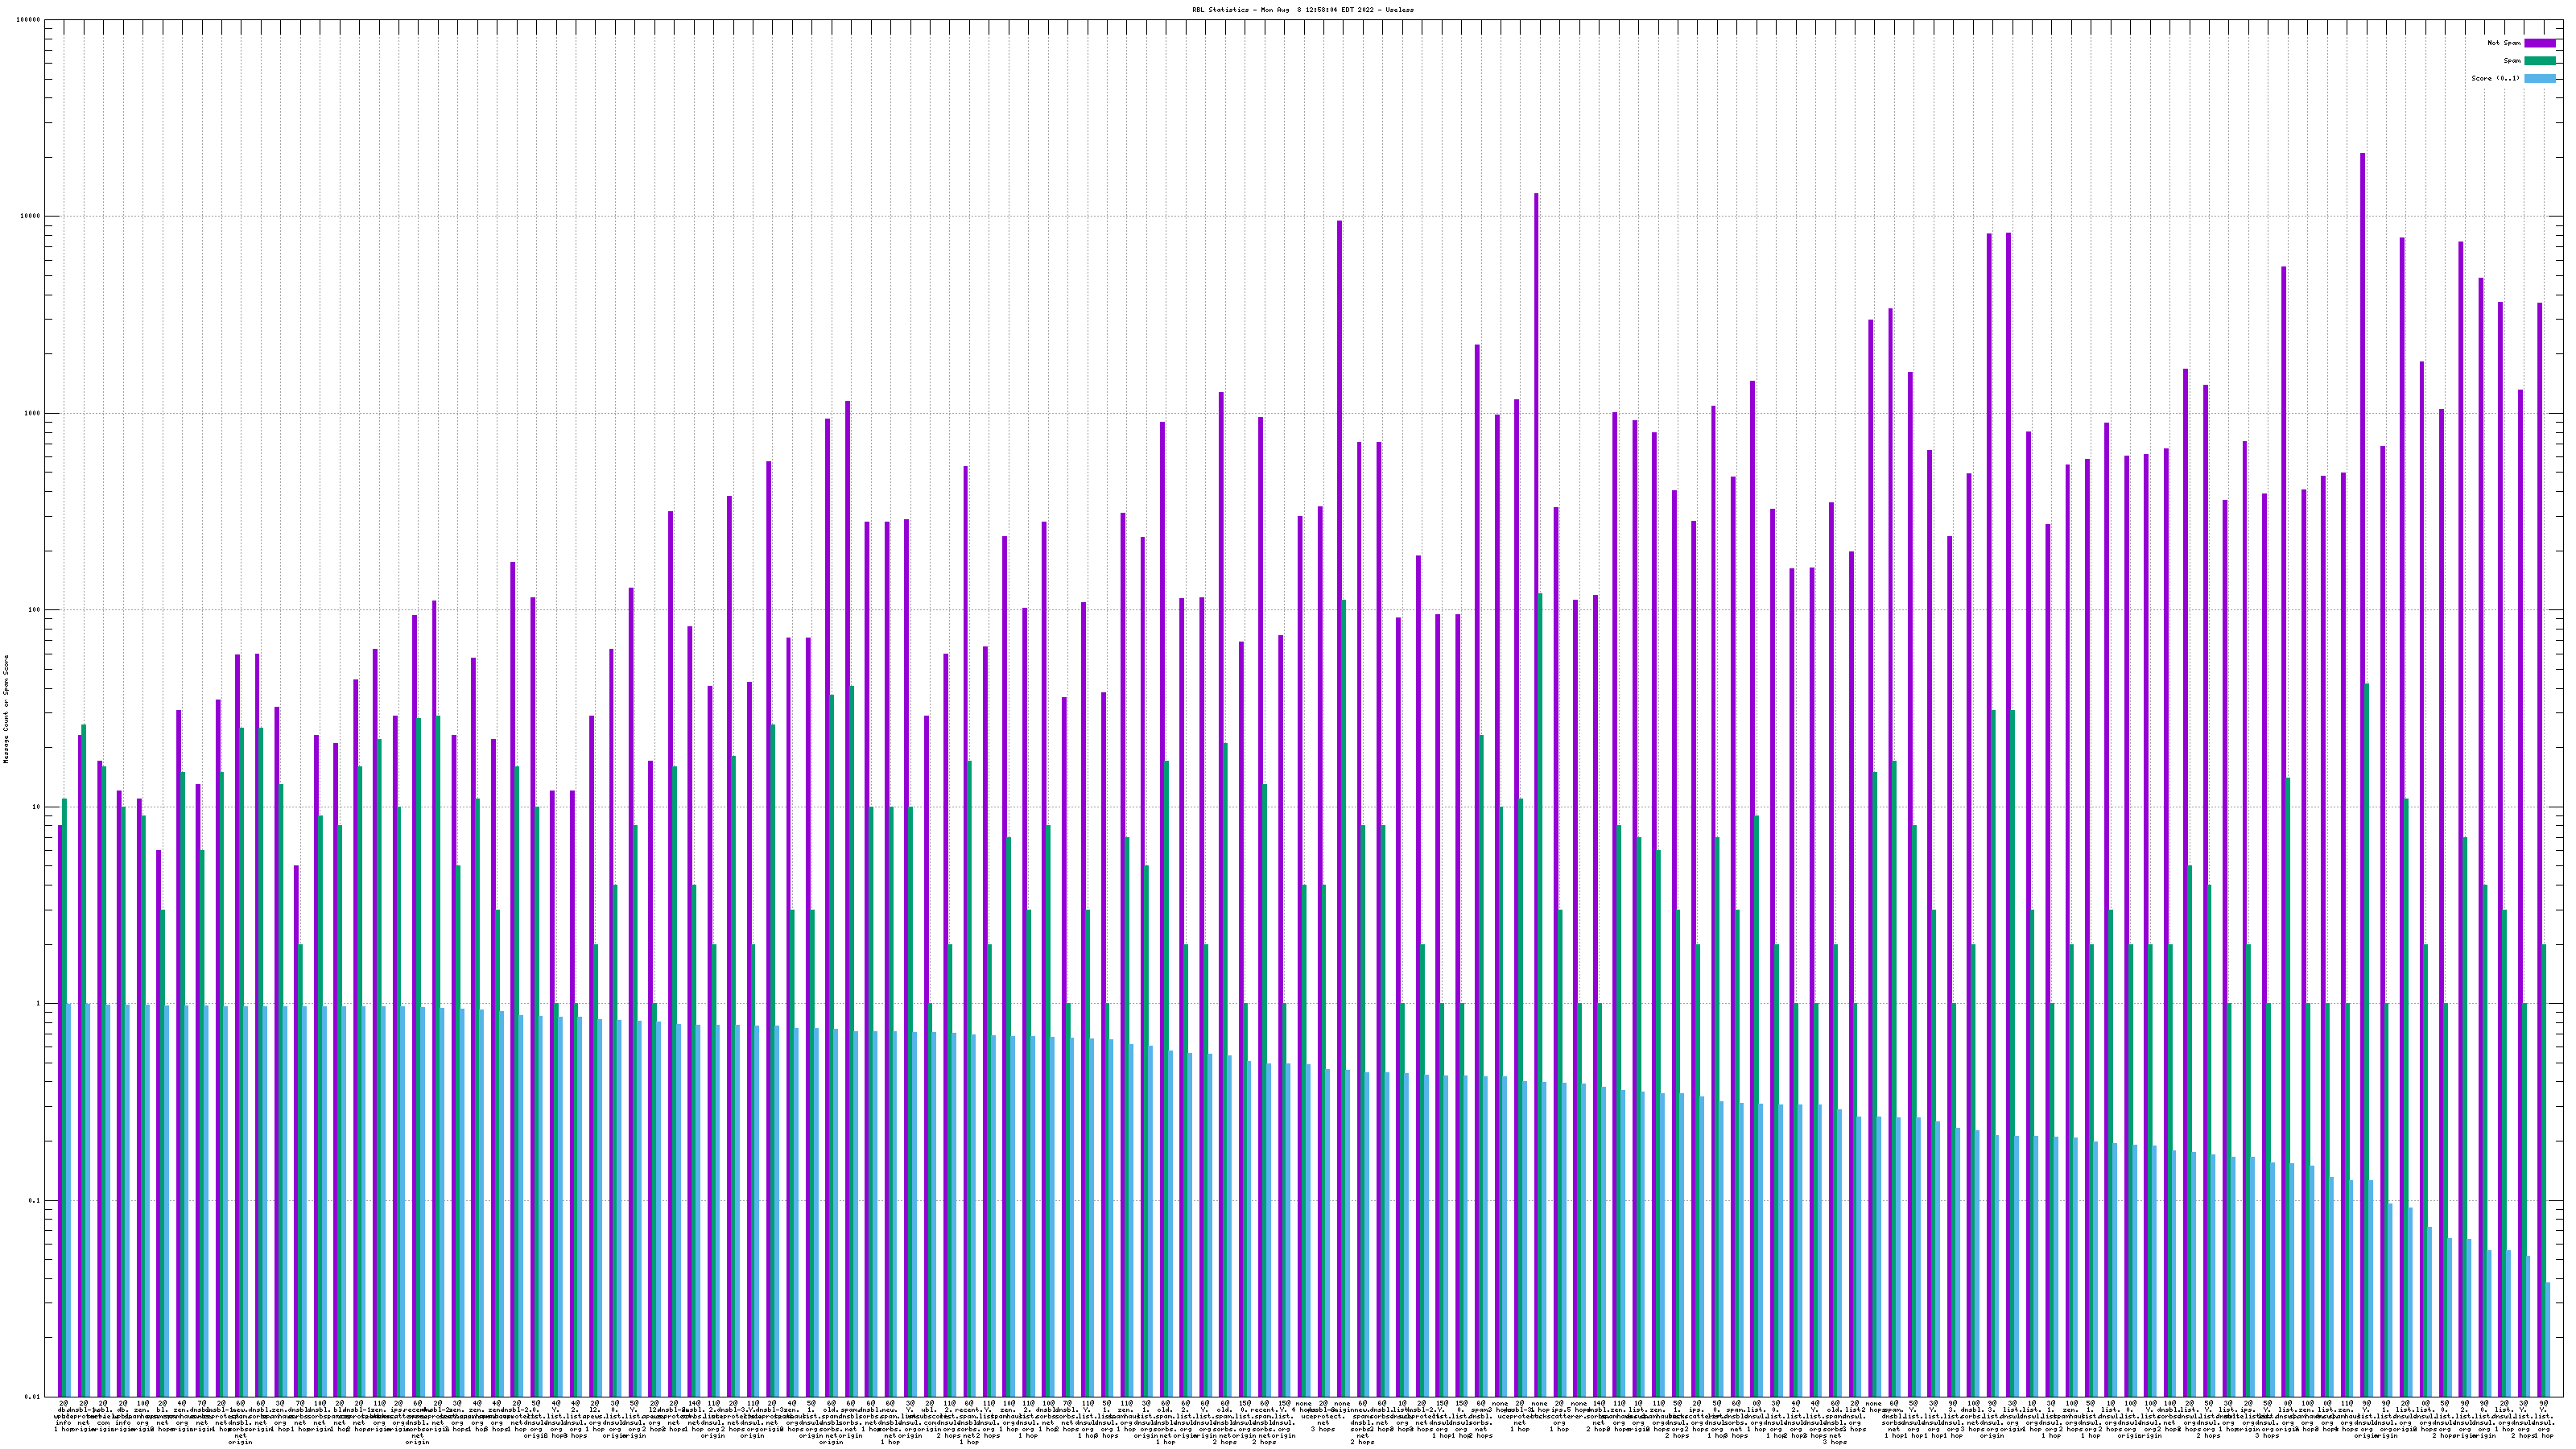Click the 'Spam' legend label text

(x=2512, y=61)
